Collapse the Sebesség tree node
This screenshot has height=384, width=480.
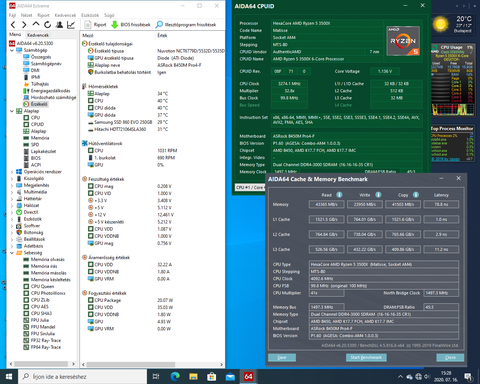click(12, 253)
